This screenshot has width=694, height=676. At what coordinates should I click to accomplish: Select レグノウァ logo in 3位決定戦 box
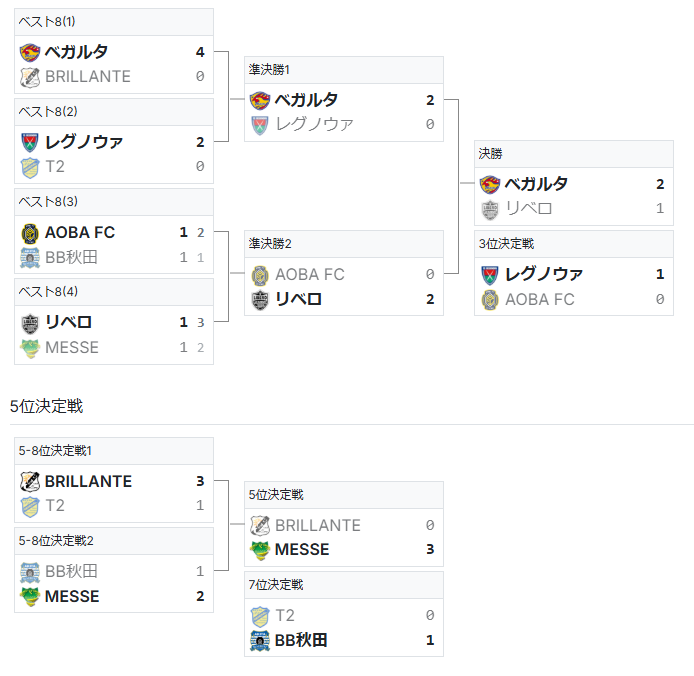tap(490, 274)
